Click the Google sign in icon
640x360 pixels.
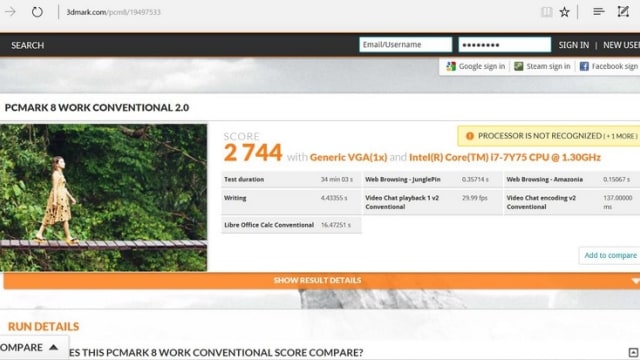tap(451, 66)
